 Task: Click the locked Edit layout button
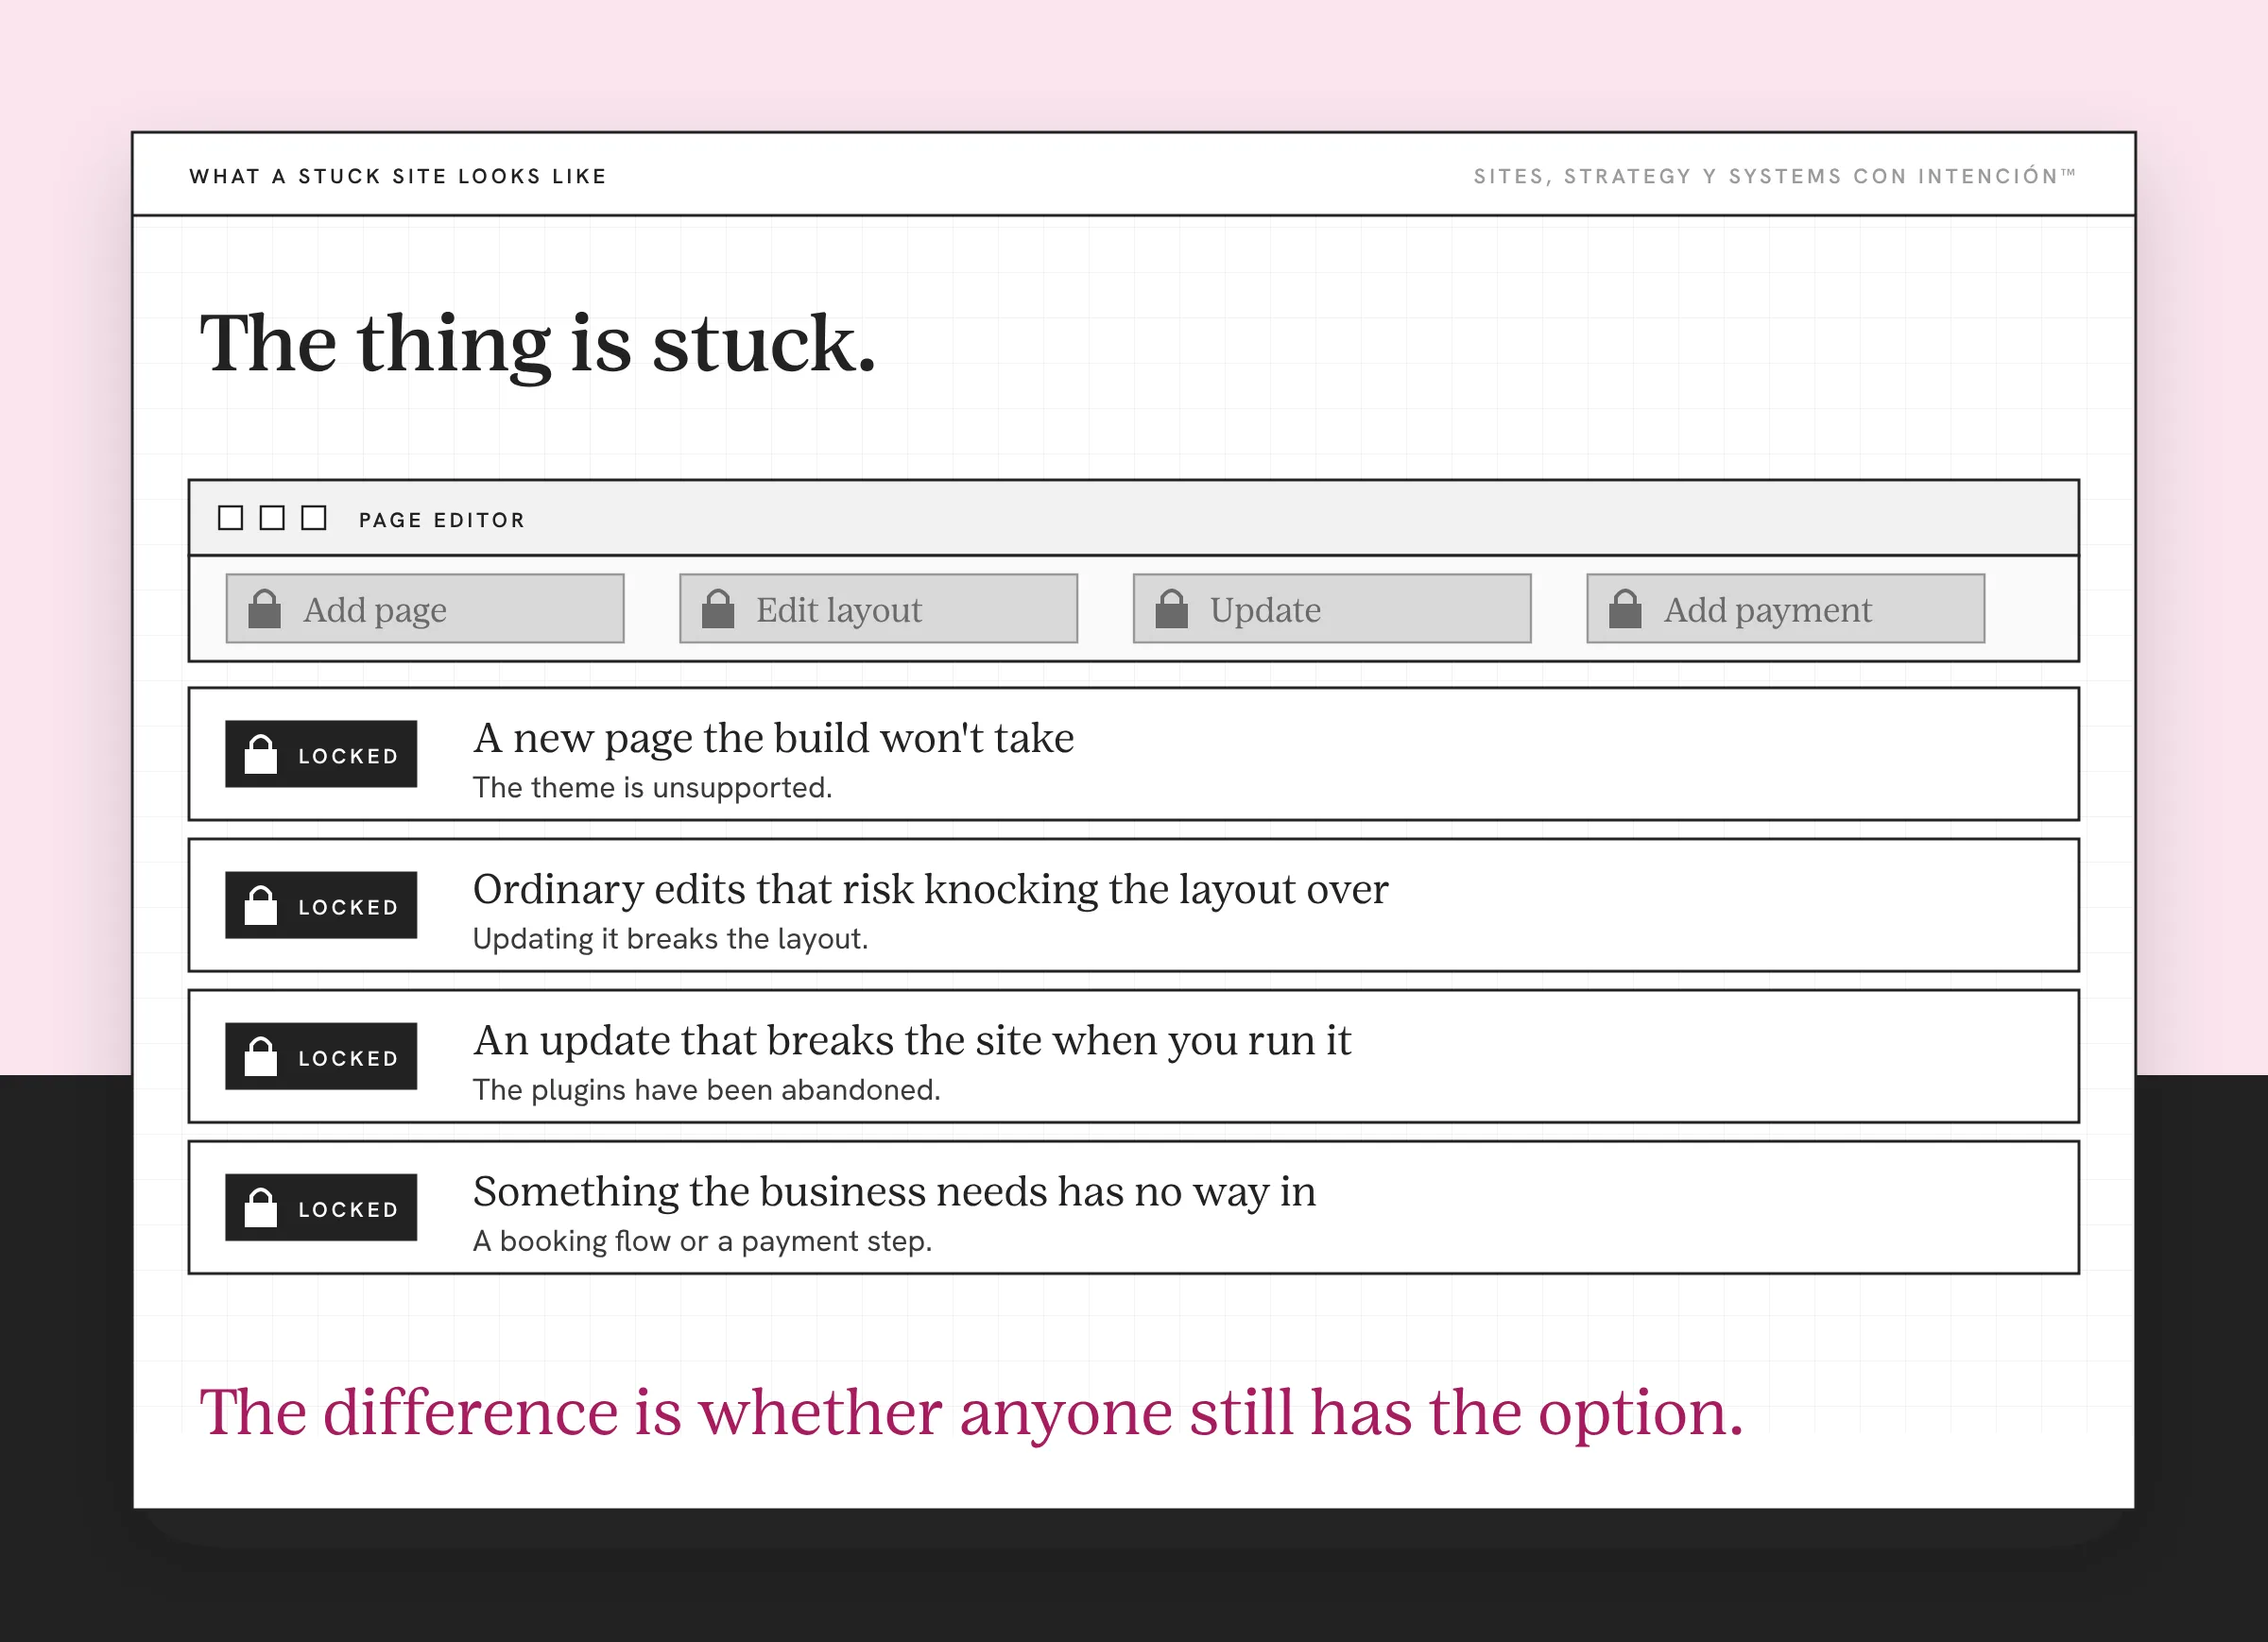879,608
